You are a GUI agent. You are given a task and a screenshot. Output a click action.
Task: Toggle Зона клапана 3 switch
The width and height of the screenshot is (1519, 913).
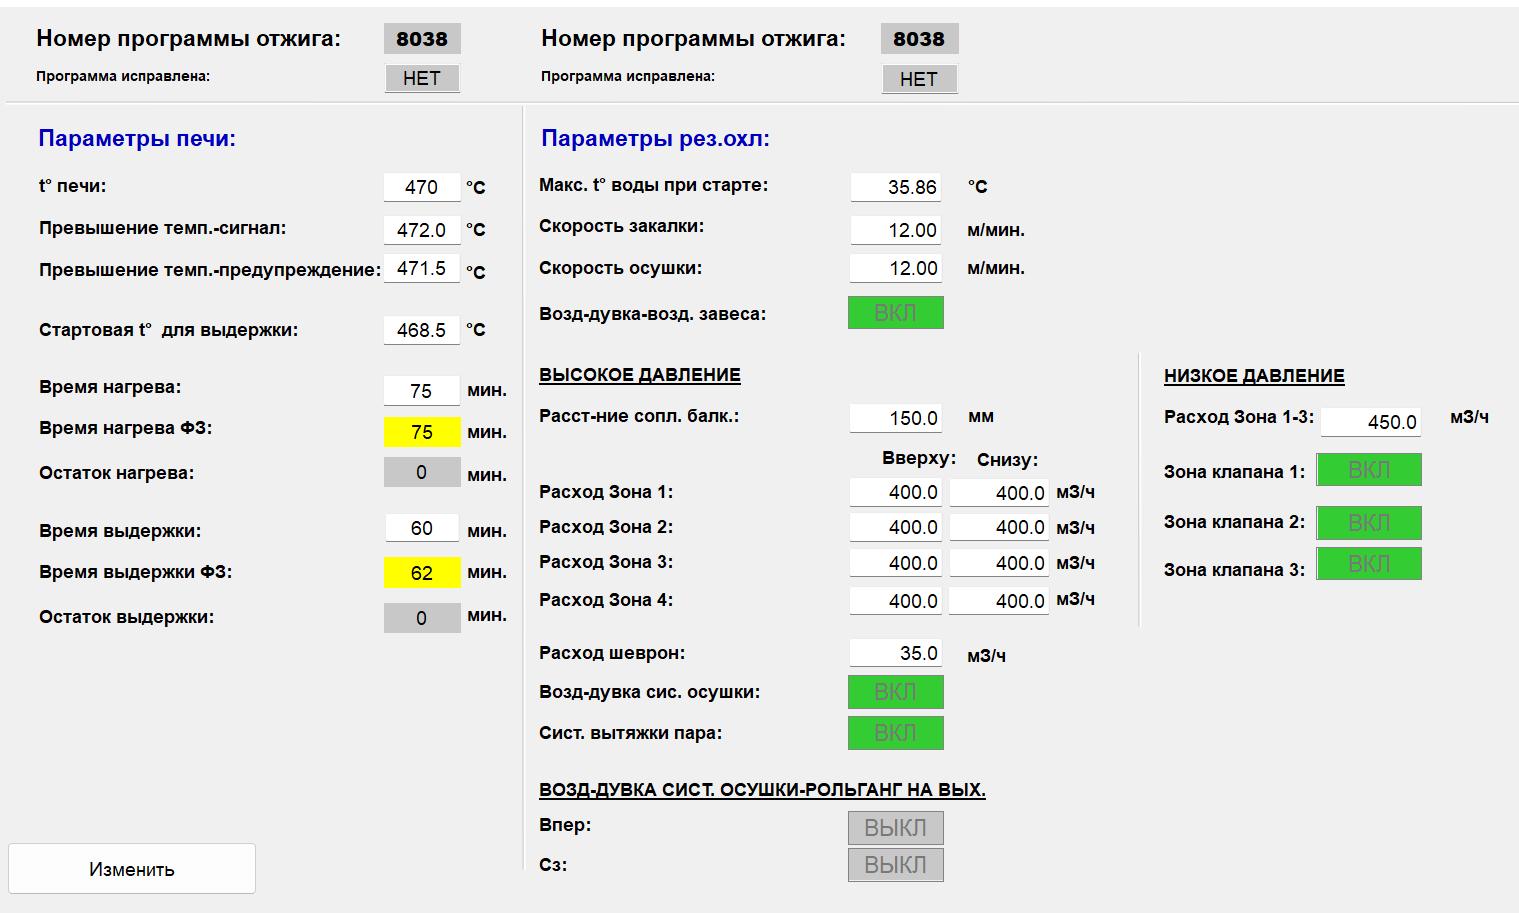point(1368,564)
